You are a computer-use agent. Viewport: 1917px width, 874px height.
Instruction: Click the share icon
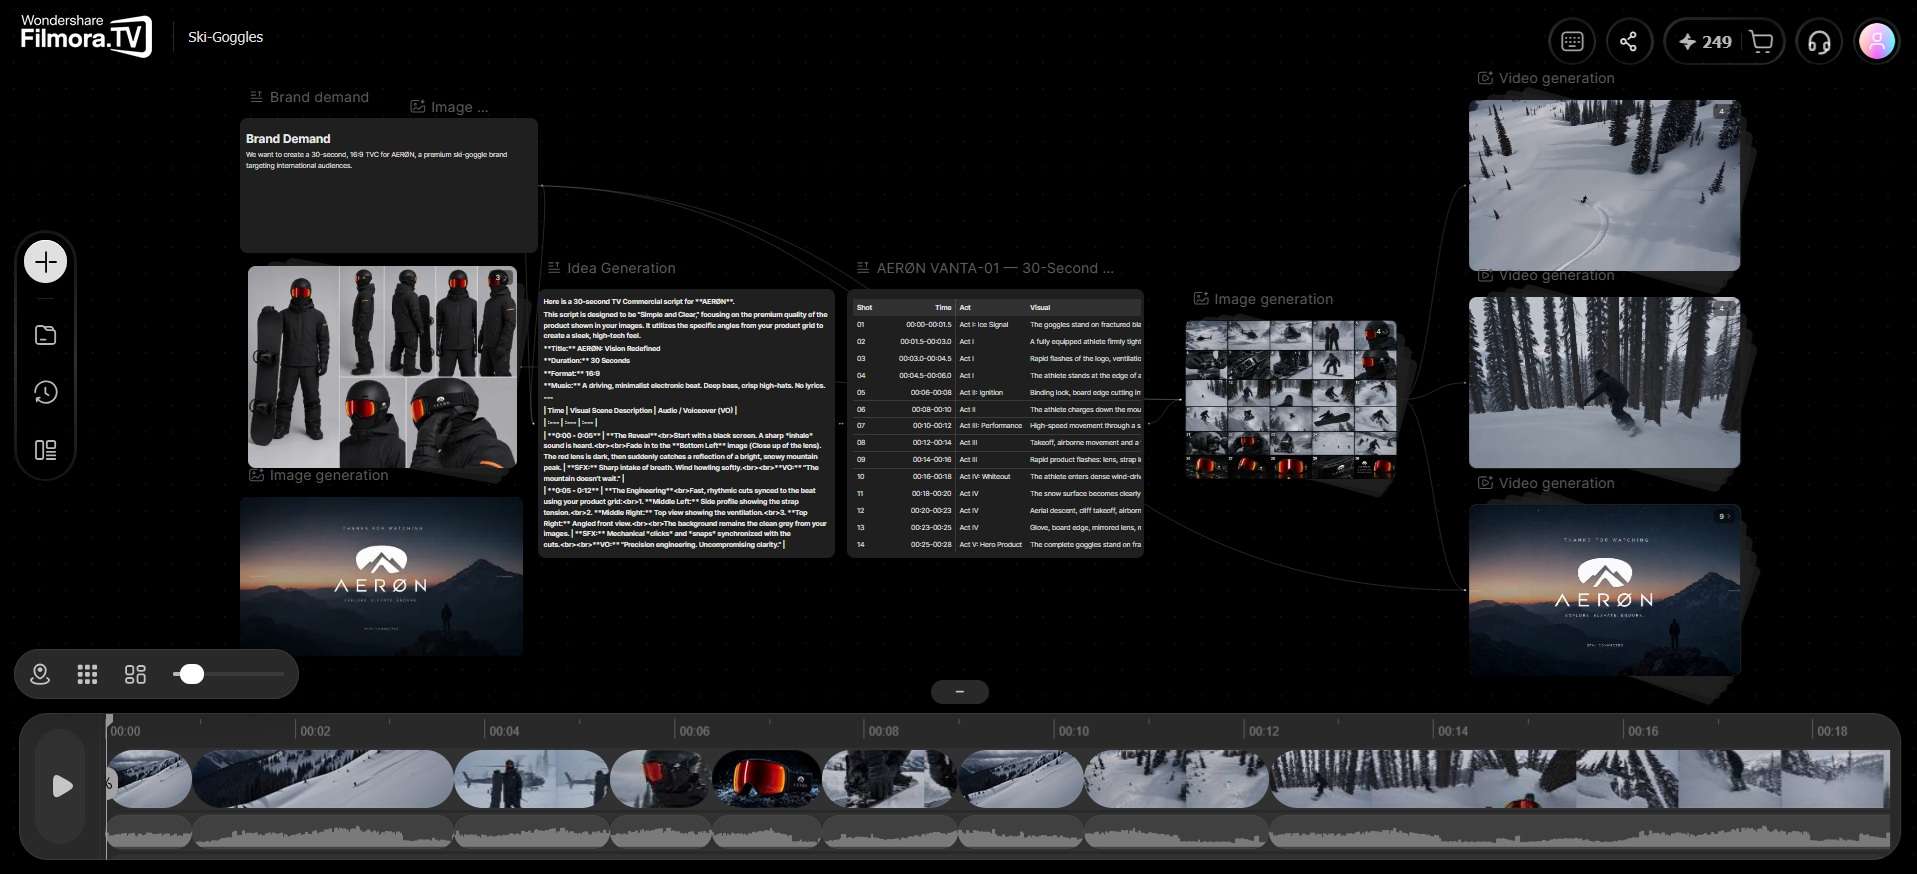point(1629,41)
